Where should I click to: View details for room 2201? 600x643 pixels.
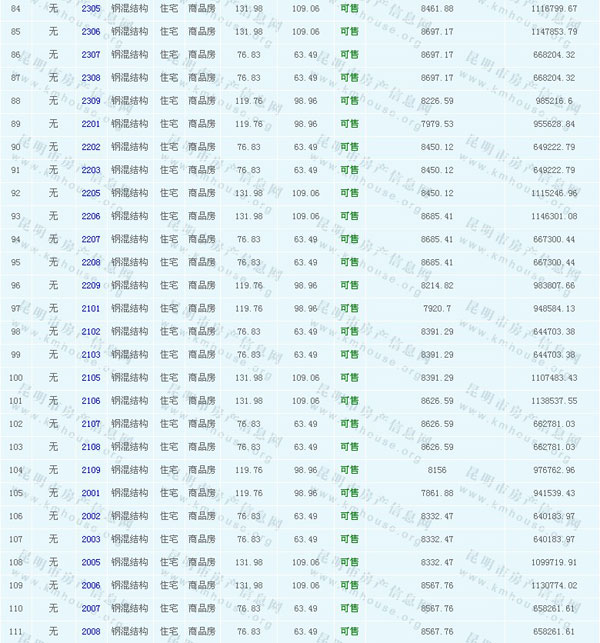click(x=90, y=124)
